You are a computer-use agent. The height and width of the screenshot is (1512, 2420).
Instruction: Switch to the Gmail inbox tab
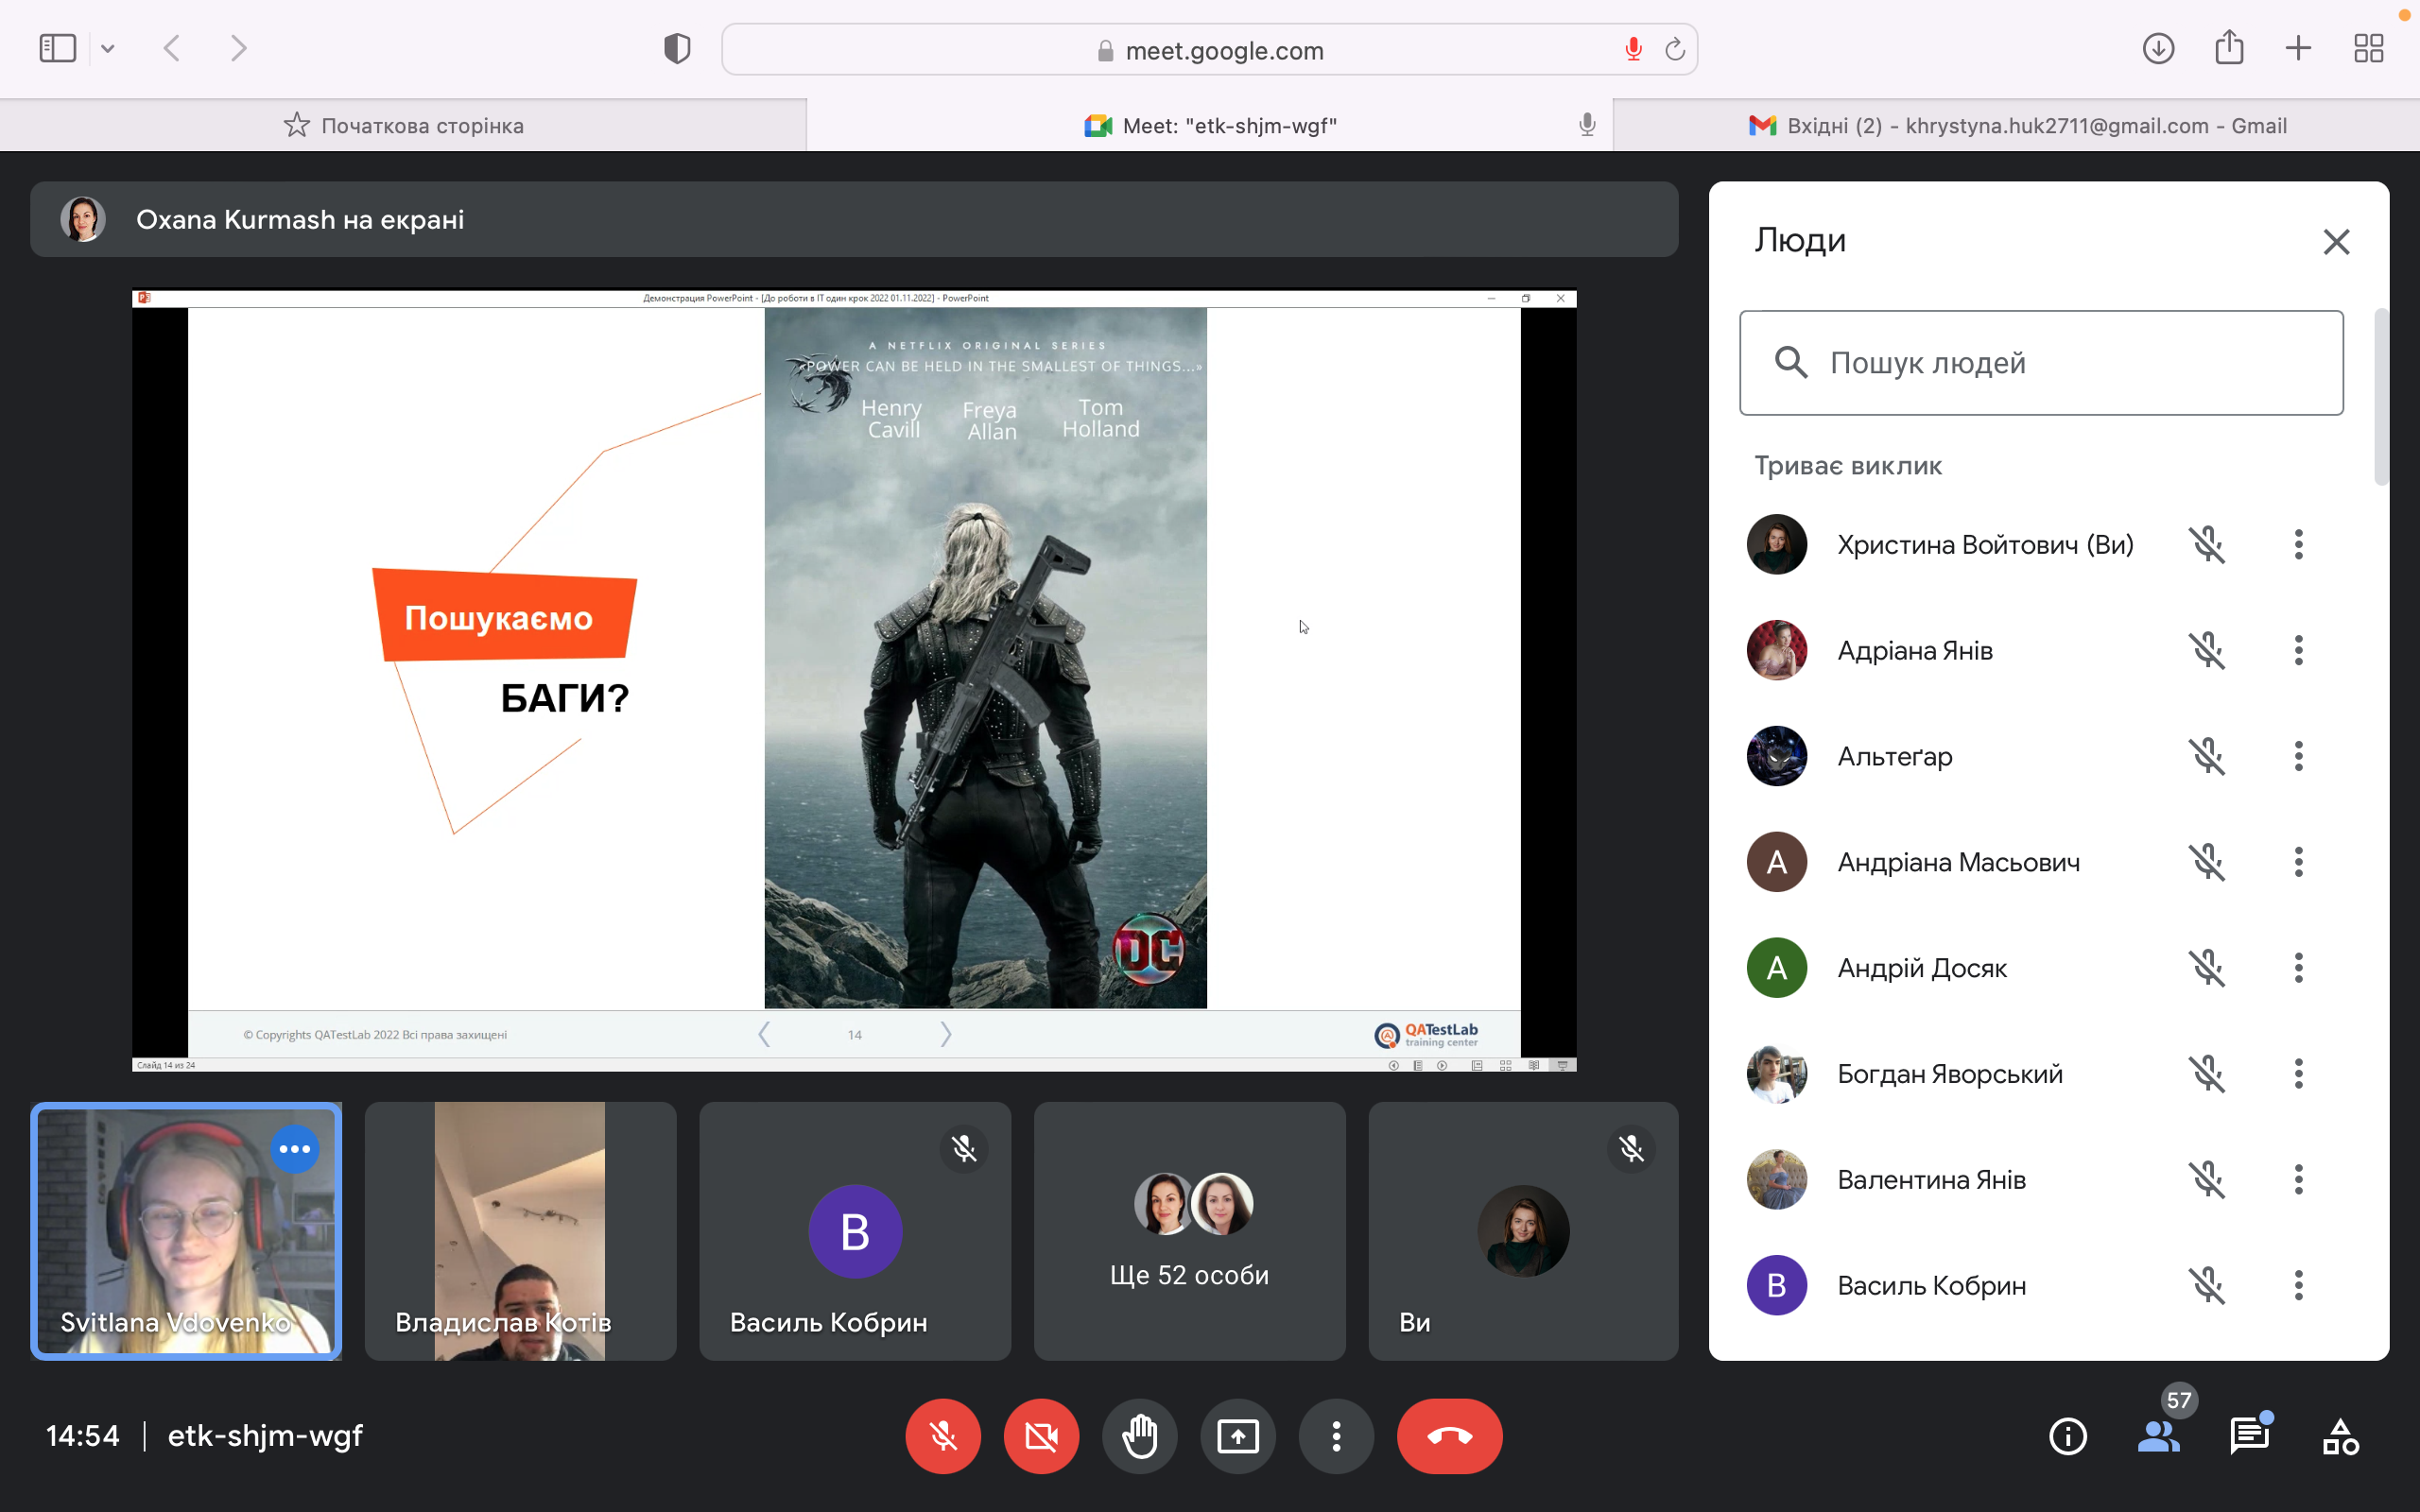(x=2016, y=126)
